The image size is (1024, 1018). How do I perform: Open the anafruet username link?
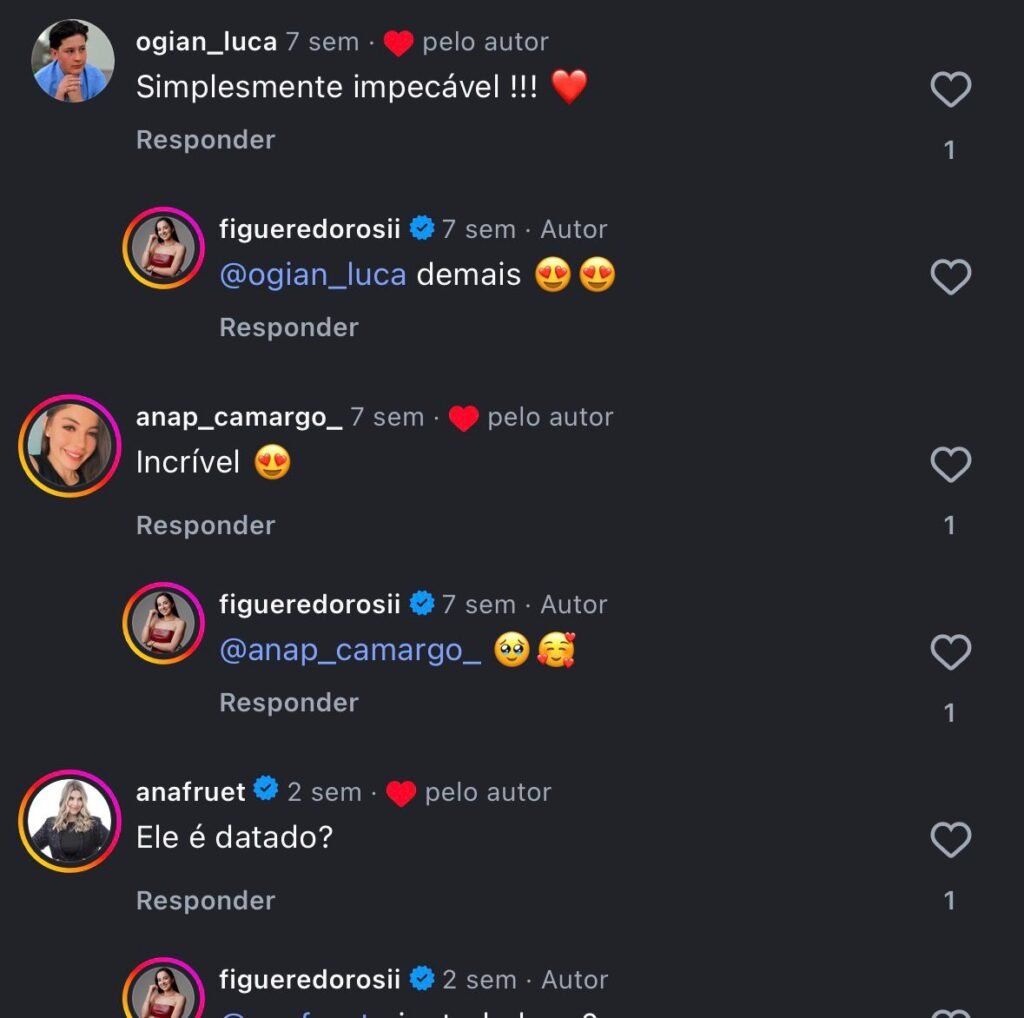click(x=190, y=792)
